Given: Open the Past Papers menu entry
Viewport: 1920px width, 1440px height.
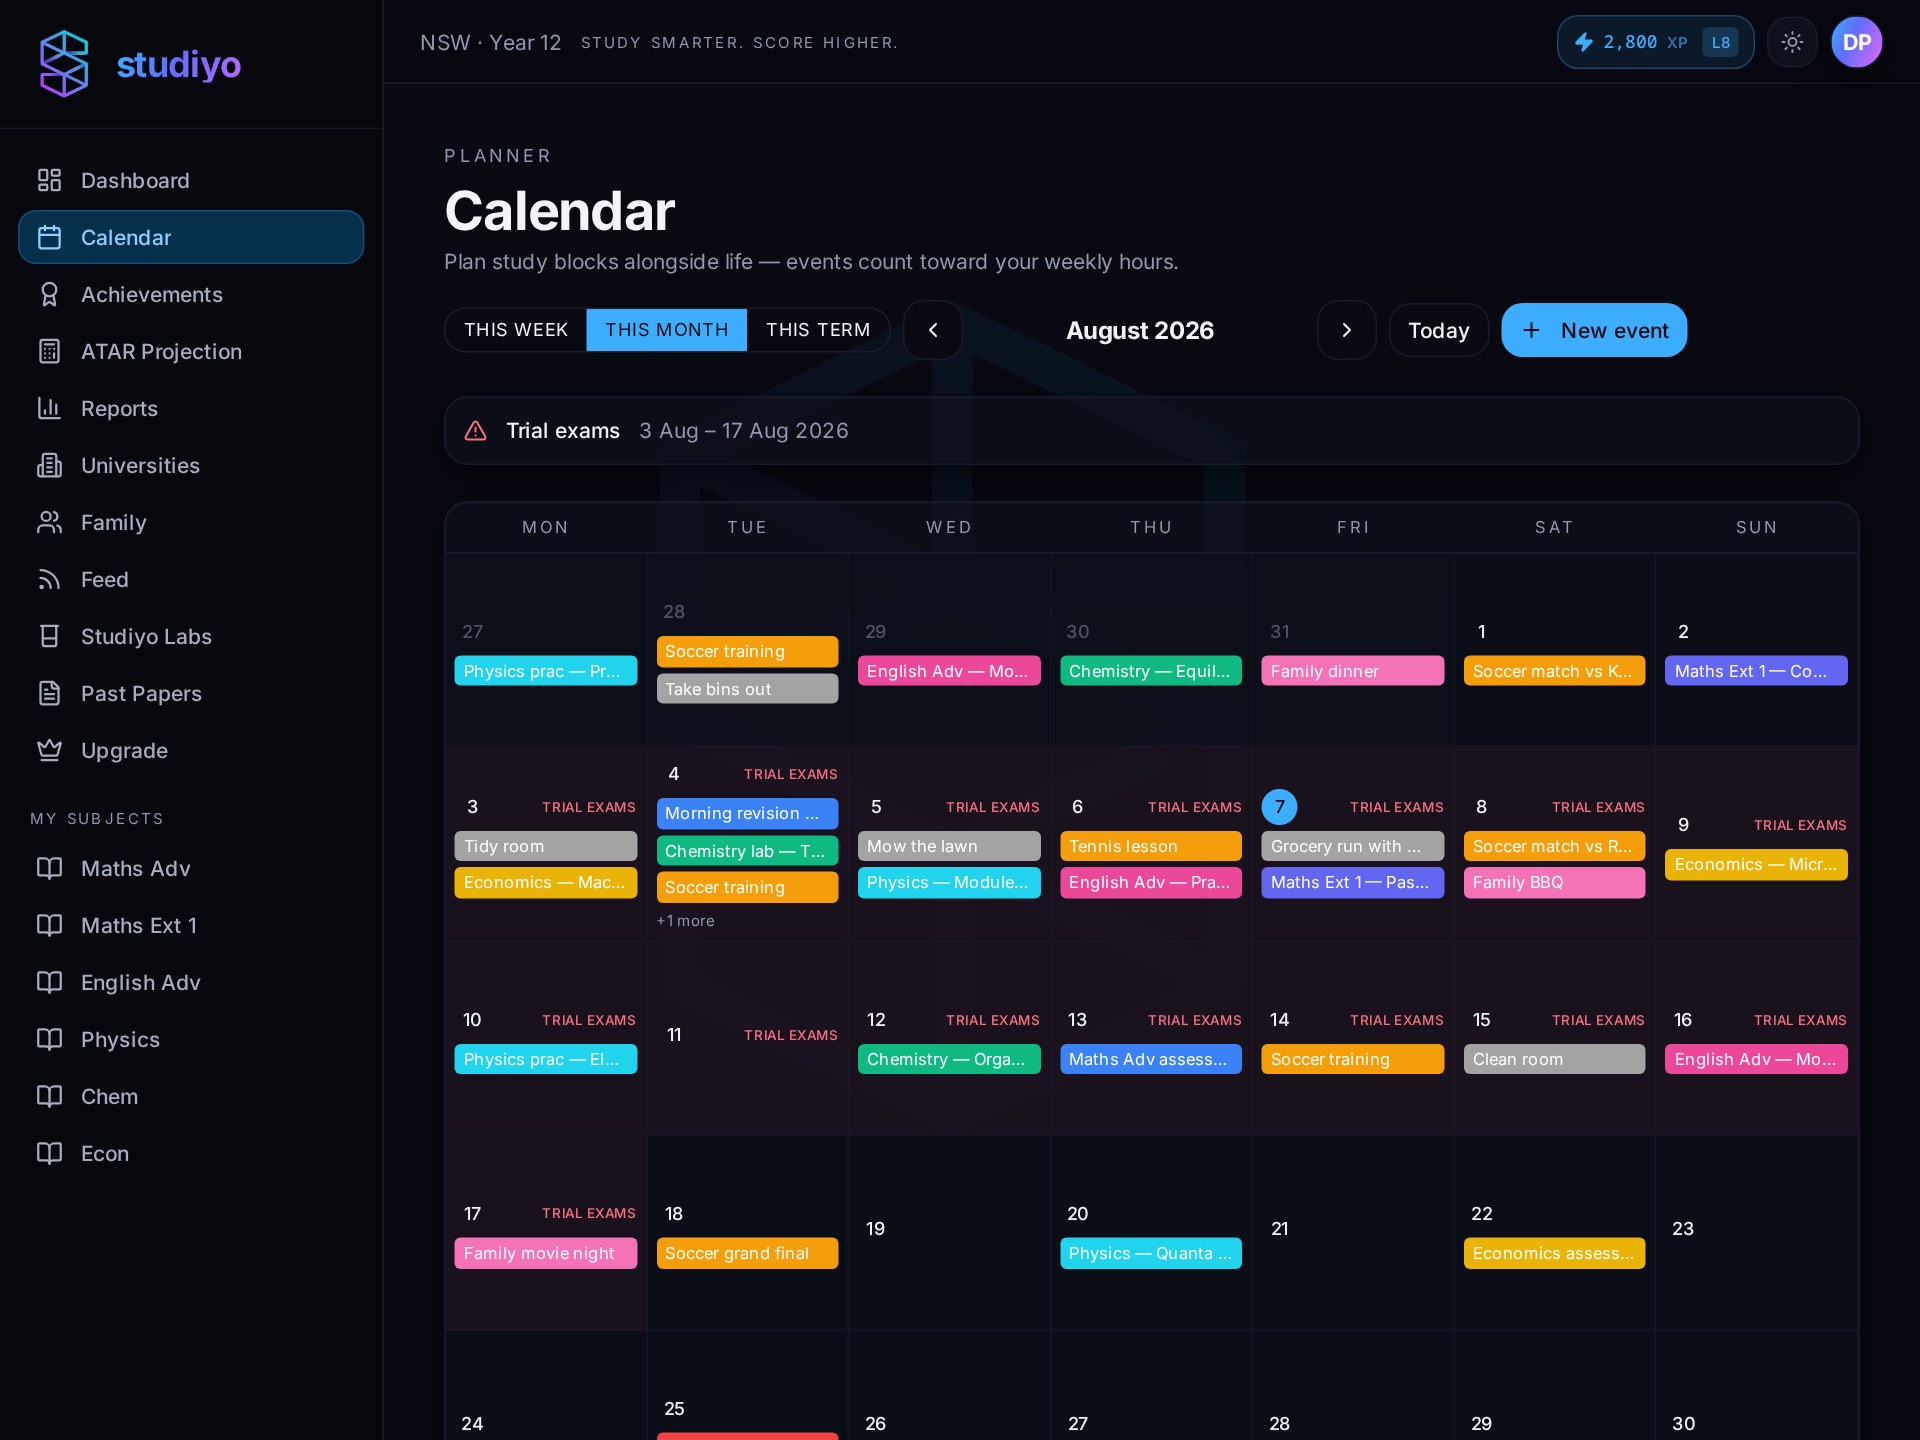Looking at the screenshot, I should click(x=191, y=693).
